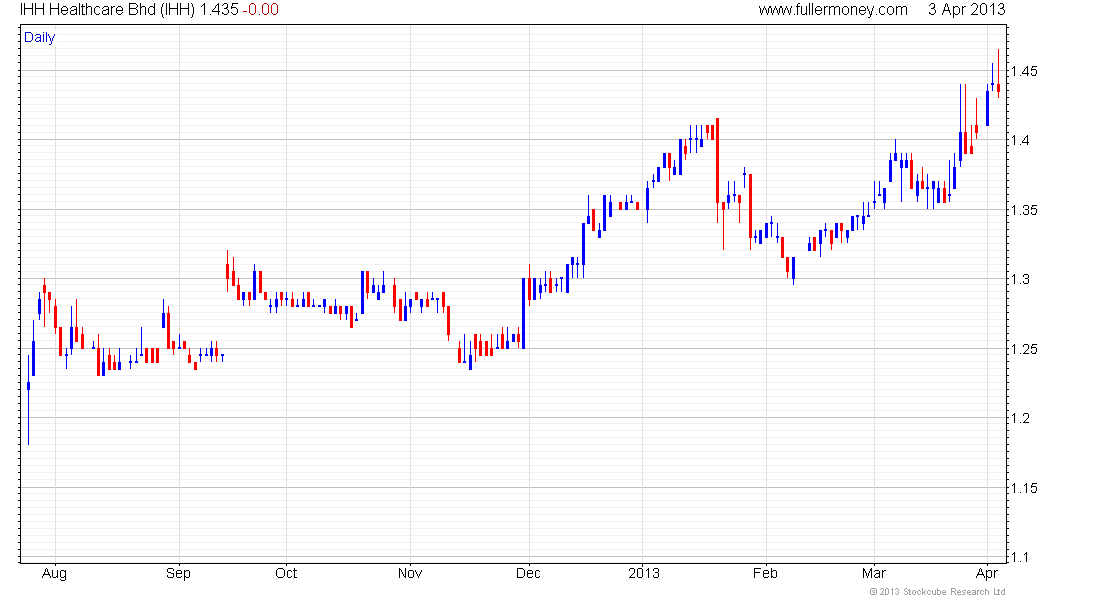Click the first candle with long lower wick

tap(29, 400)
